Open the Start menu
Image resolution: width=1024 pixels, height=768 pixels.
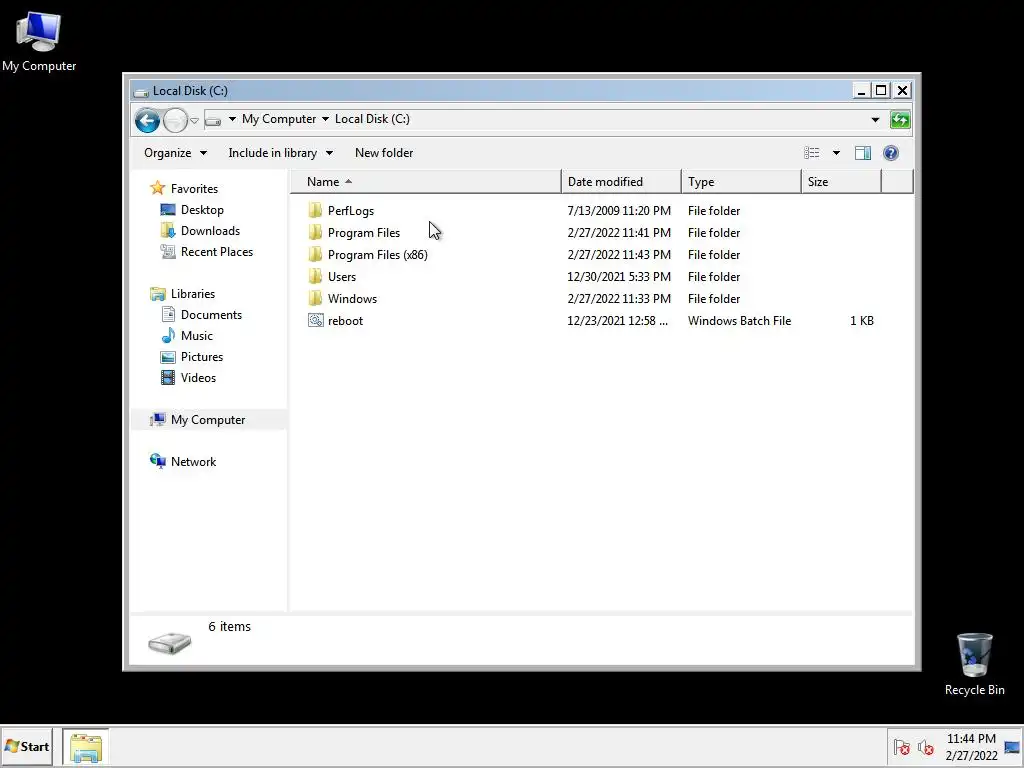[x=27, y=746]
